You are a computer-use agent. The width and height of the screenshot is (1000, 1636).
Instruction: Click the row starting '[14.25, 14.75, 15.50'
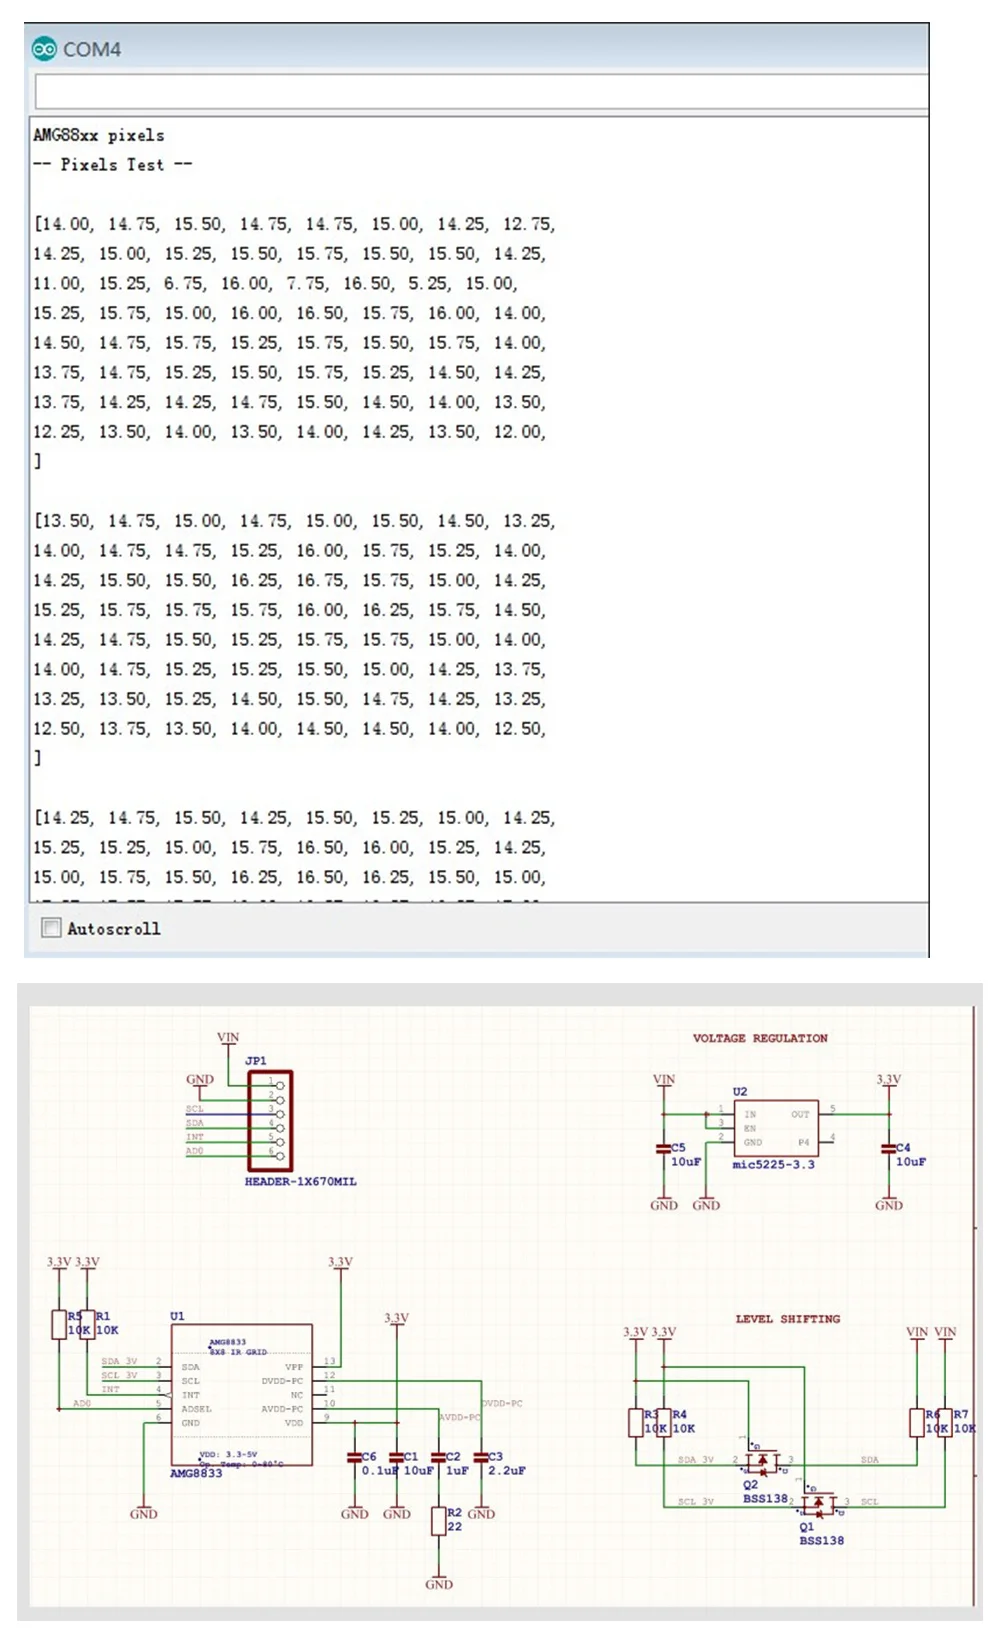295,818
